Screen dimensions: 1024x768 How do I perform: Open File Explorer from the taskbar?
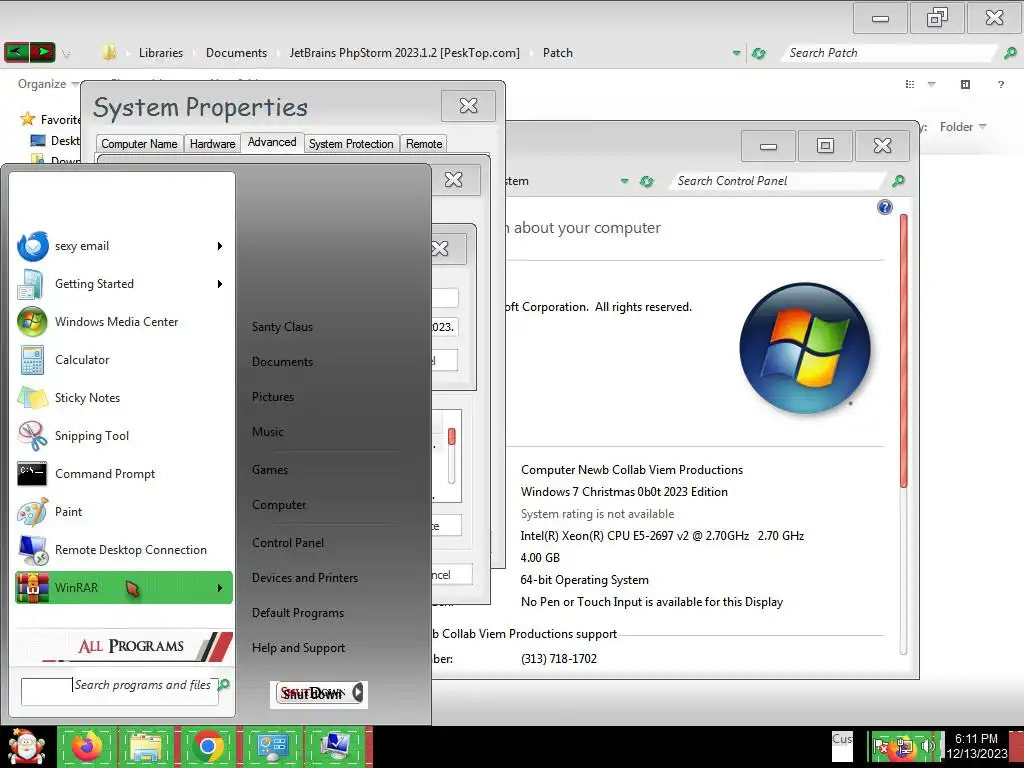[146, 747]
